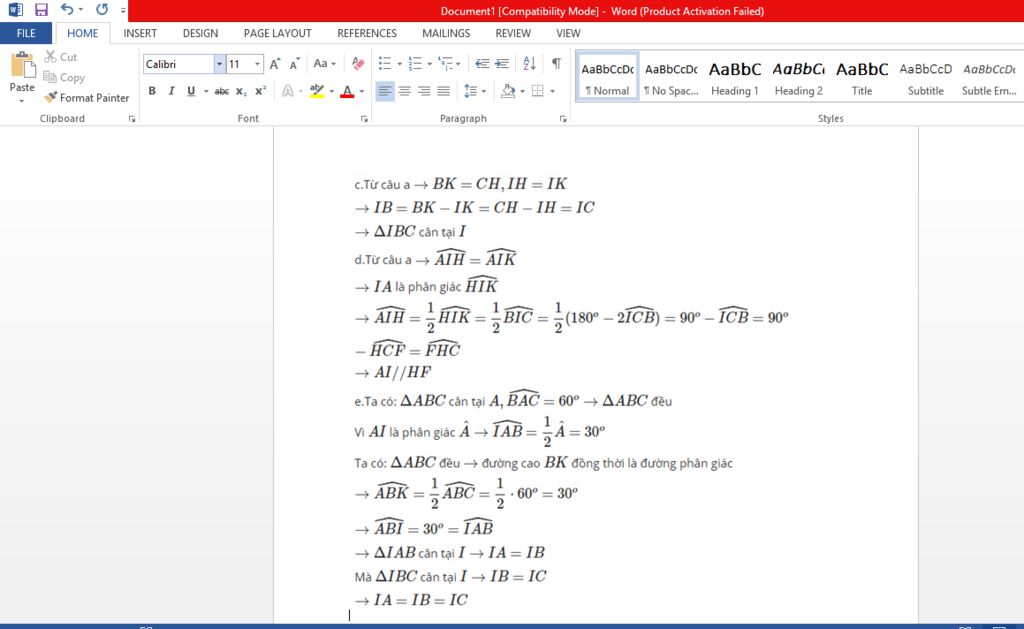Open the font color dropdown arrow

[362, 91]
